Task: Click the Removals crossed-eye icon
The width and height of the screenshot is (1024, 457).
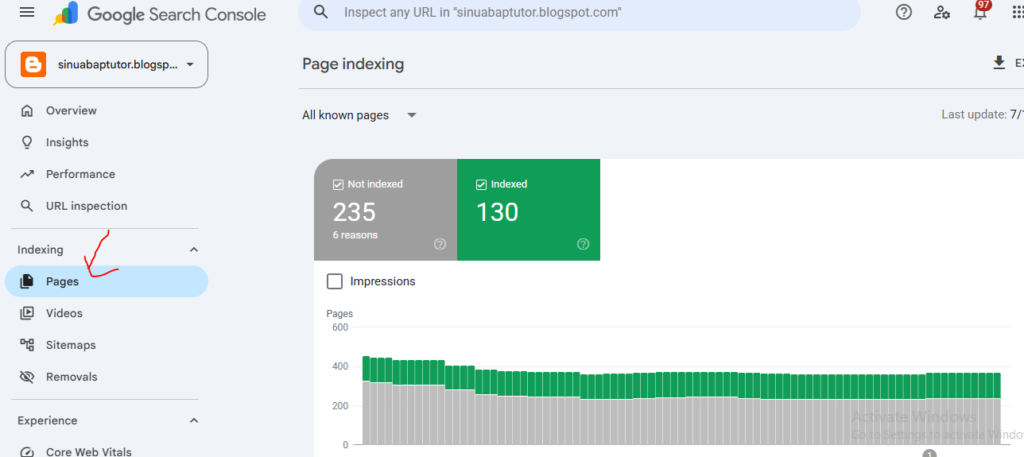Action: (27, 377)
